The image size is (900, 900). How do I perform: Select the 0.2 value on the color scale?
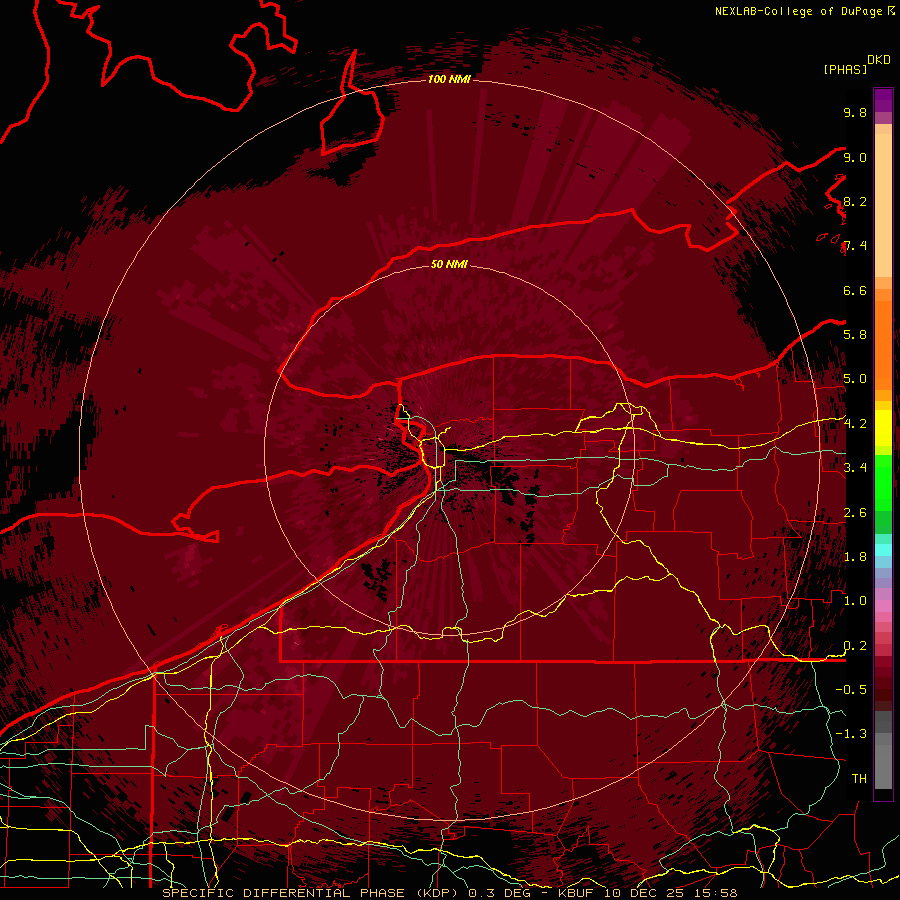tap(855, 646)
